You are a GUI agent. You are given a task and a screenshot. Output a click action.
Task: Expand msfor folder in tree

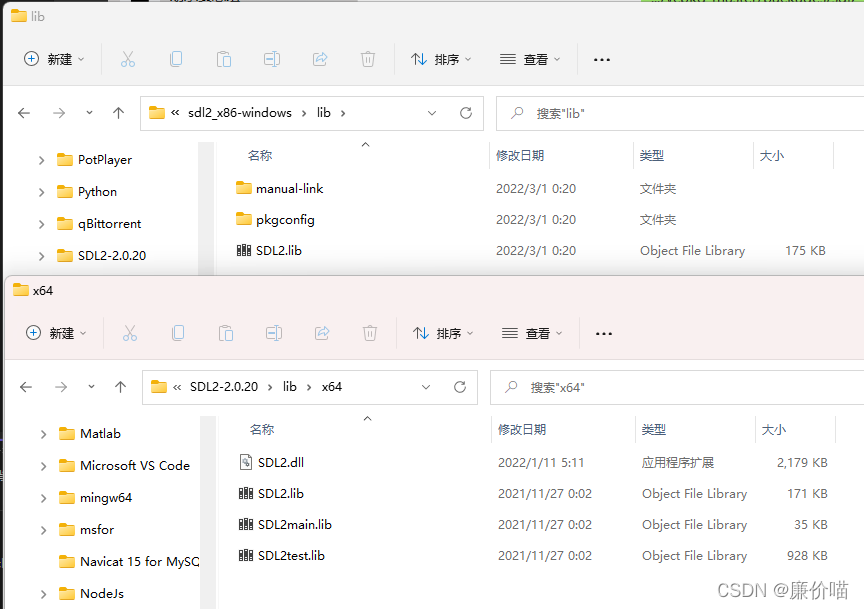44,530
